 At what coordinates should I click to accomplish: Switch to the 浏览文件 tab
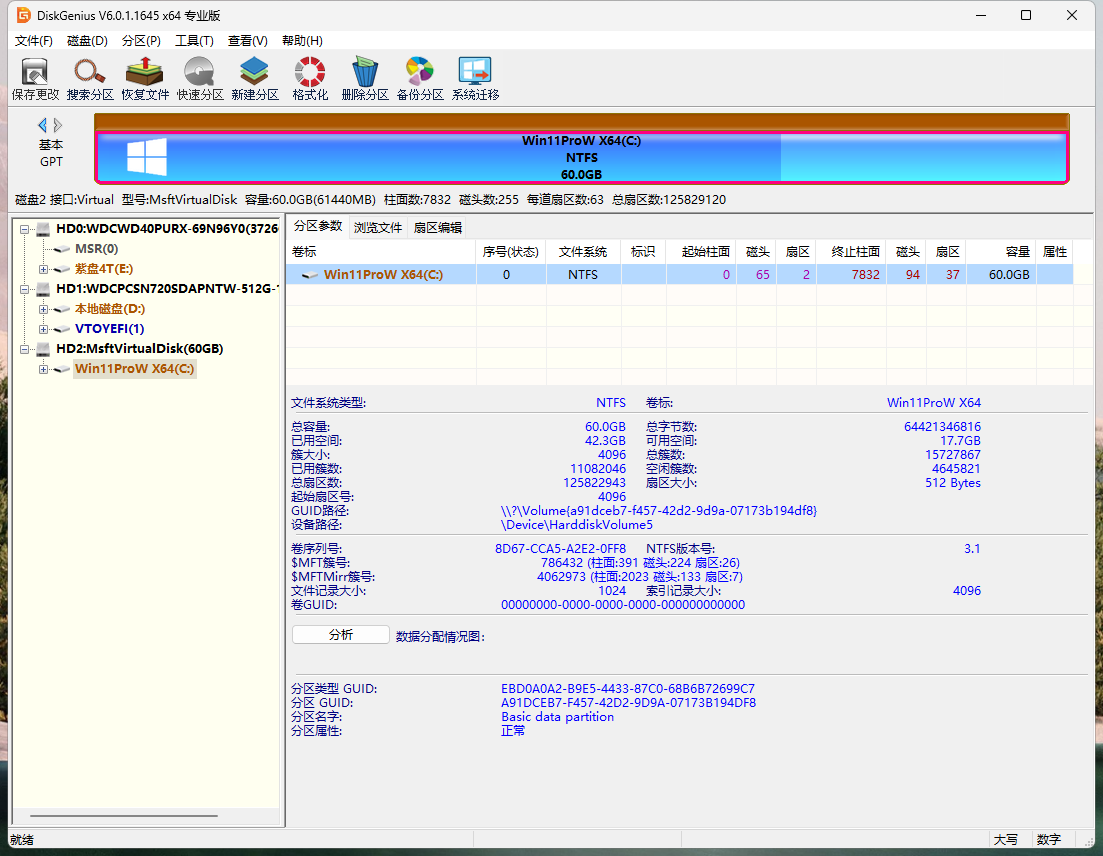click(378, 227)
